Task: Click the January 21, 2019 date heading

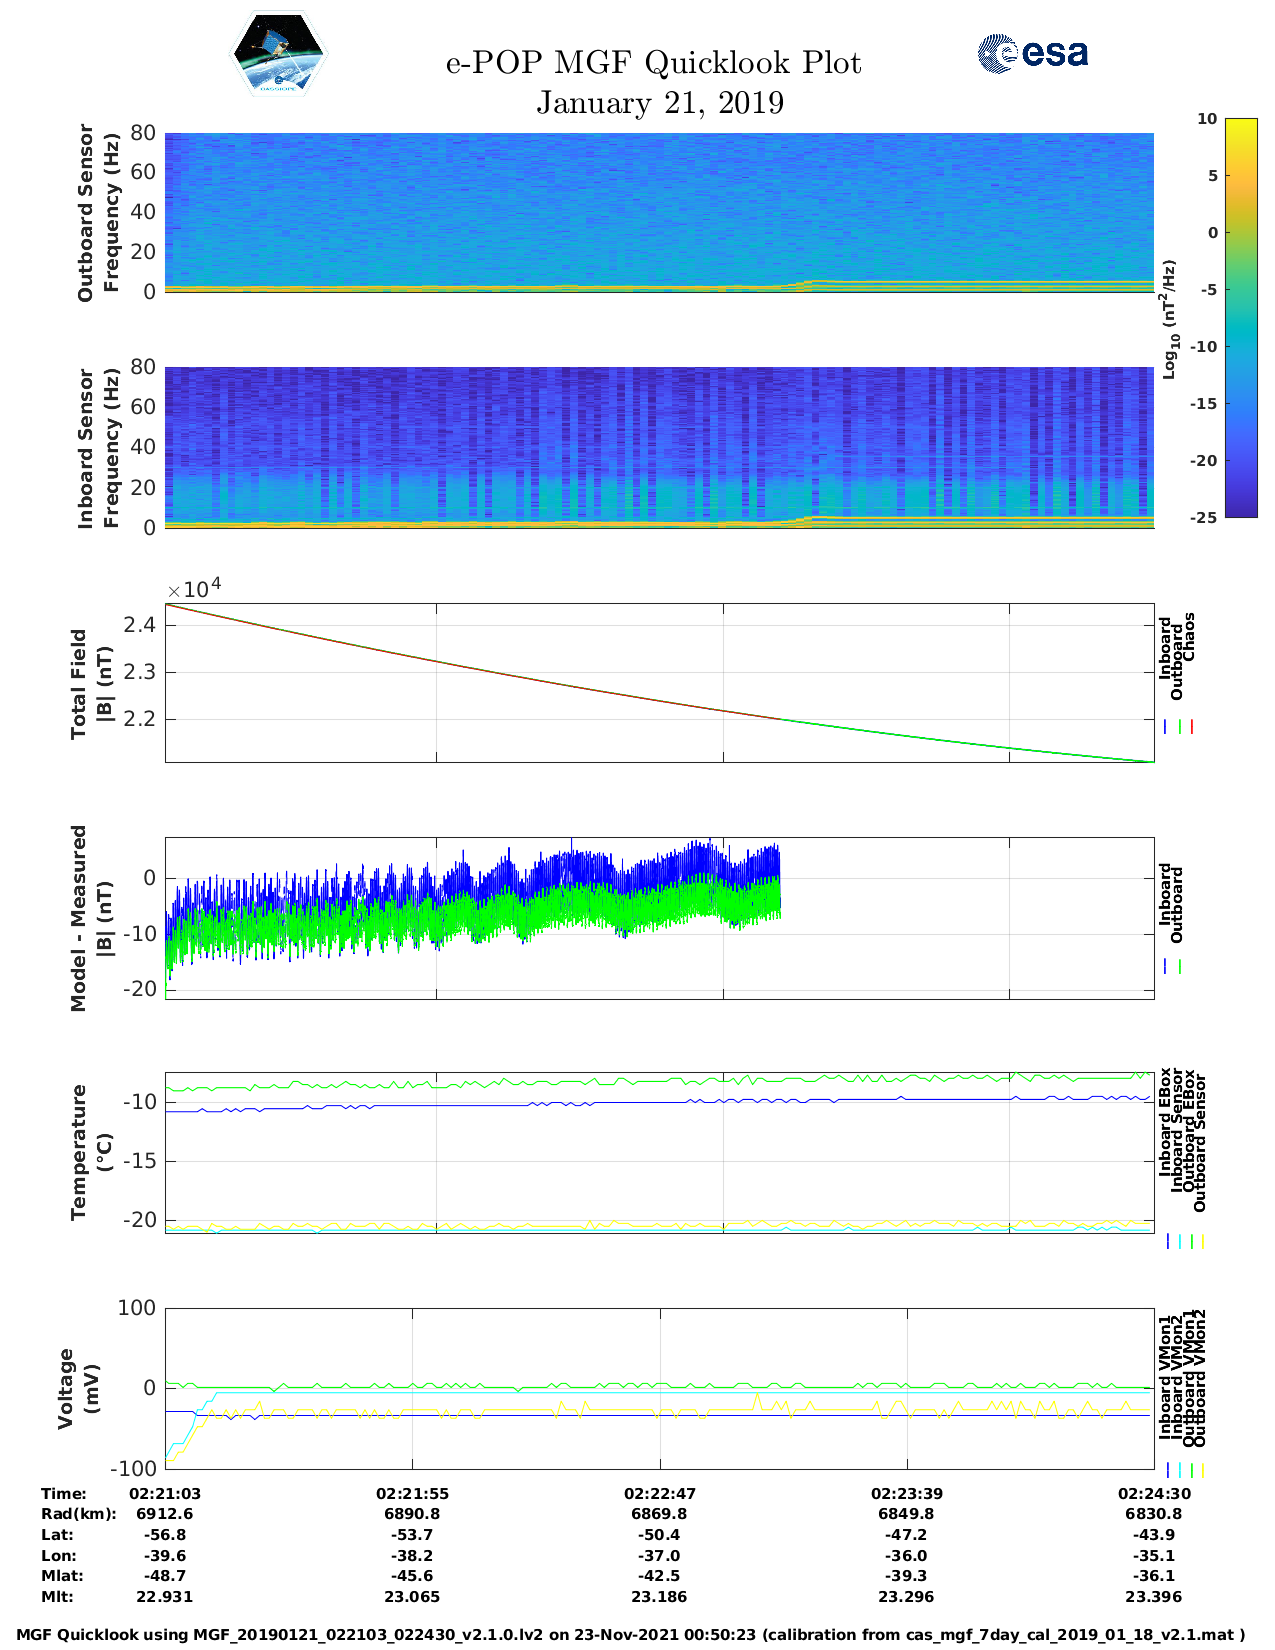Action: [659, 103]
